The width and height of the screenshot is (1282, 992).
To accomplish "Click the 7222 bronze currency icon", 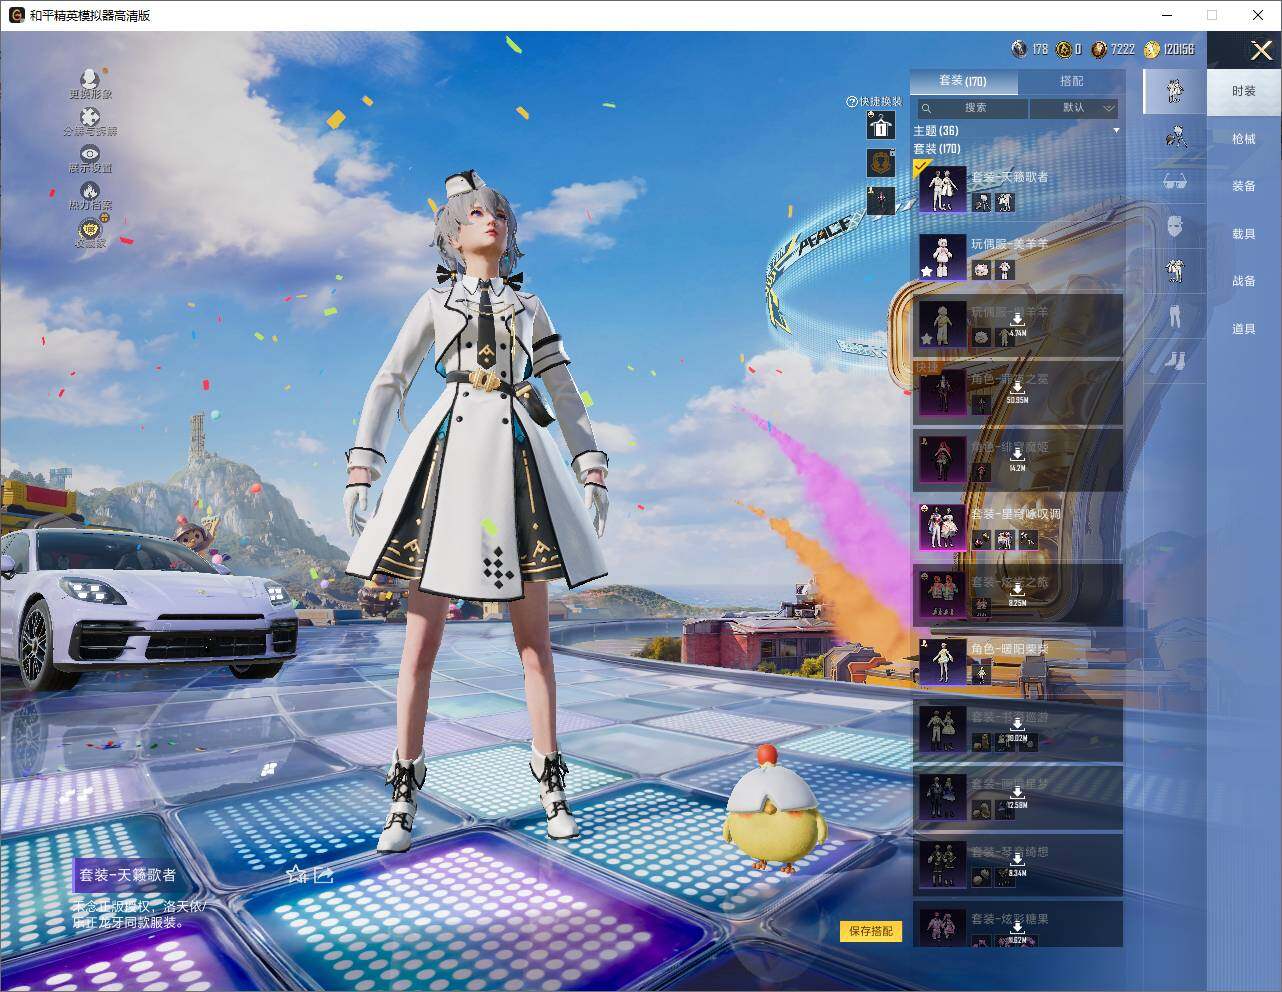I will click(1099, 48).
